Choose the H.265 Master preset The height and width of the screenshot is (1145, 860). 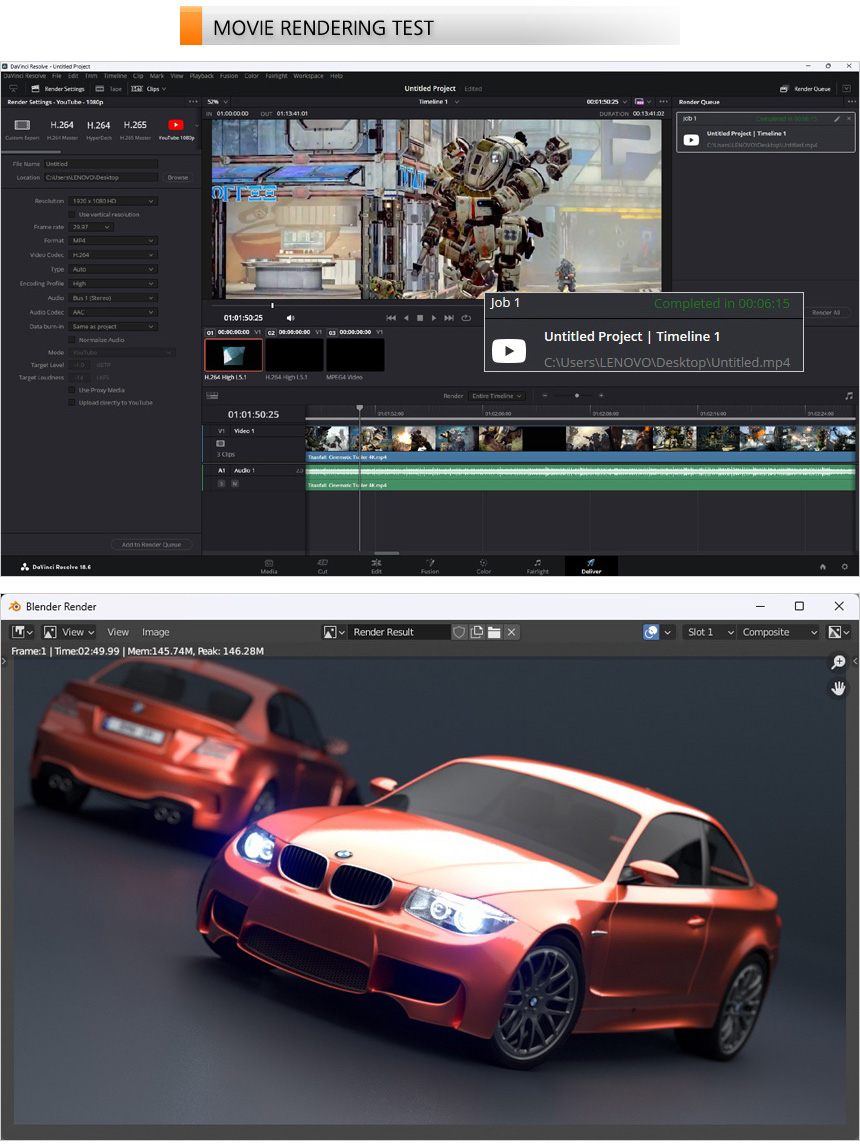click(x=135, y=129)
